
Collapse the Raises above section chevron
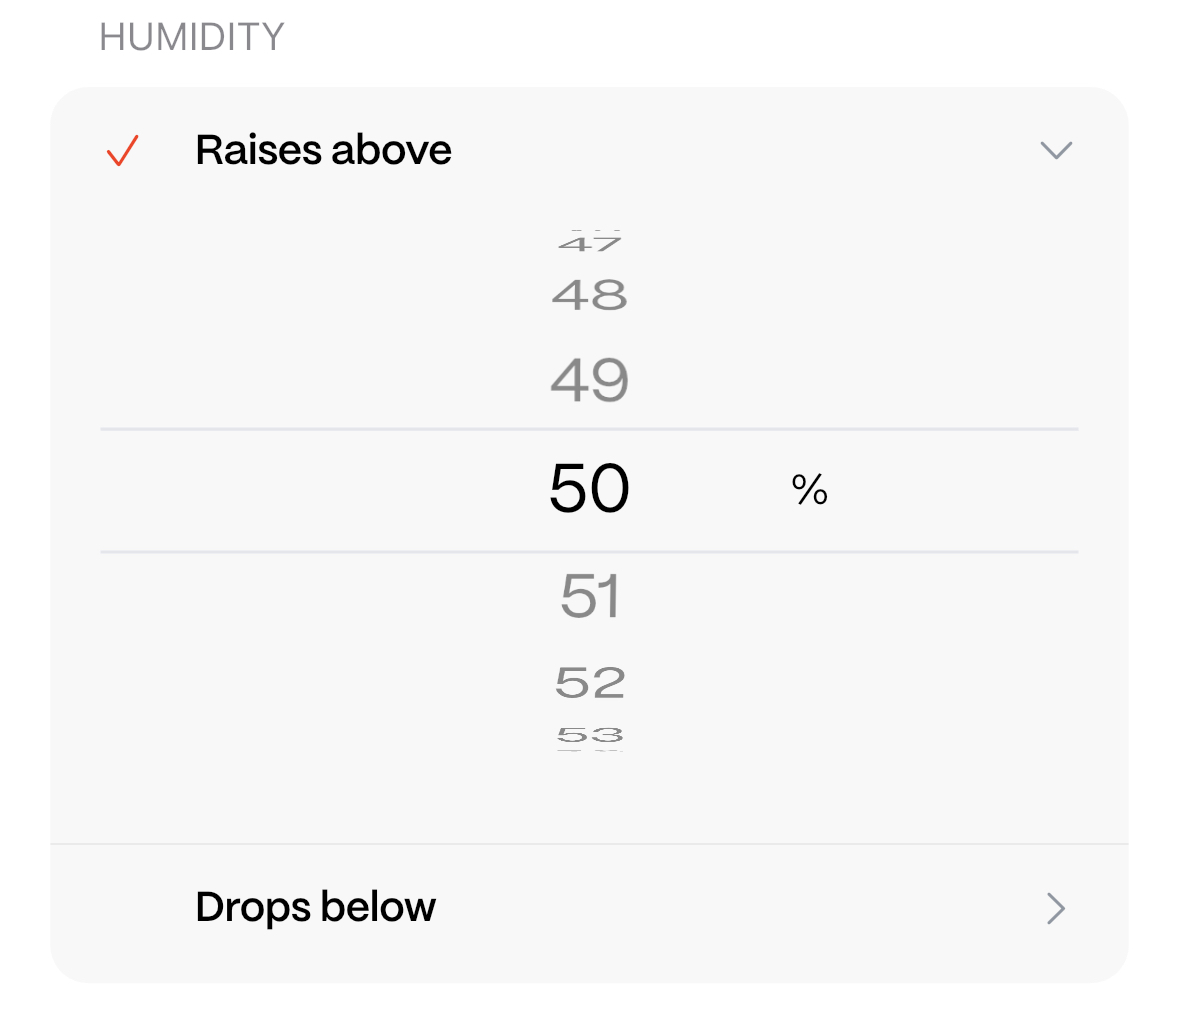[x=1056, y=151]
